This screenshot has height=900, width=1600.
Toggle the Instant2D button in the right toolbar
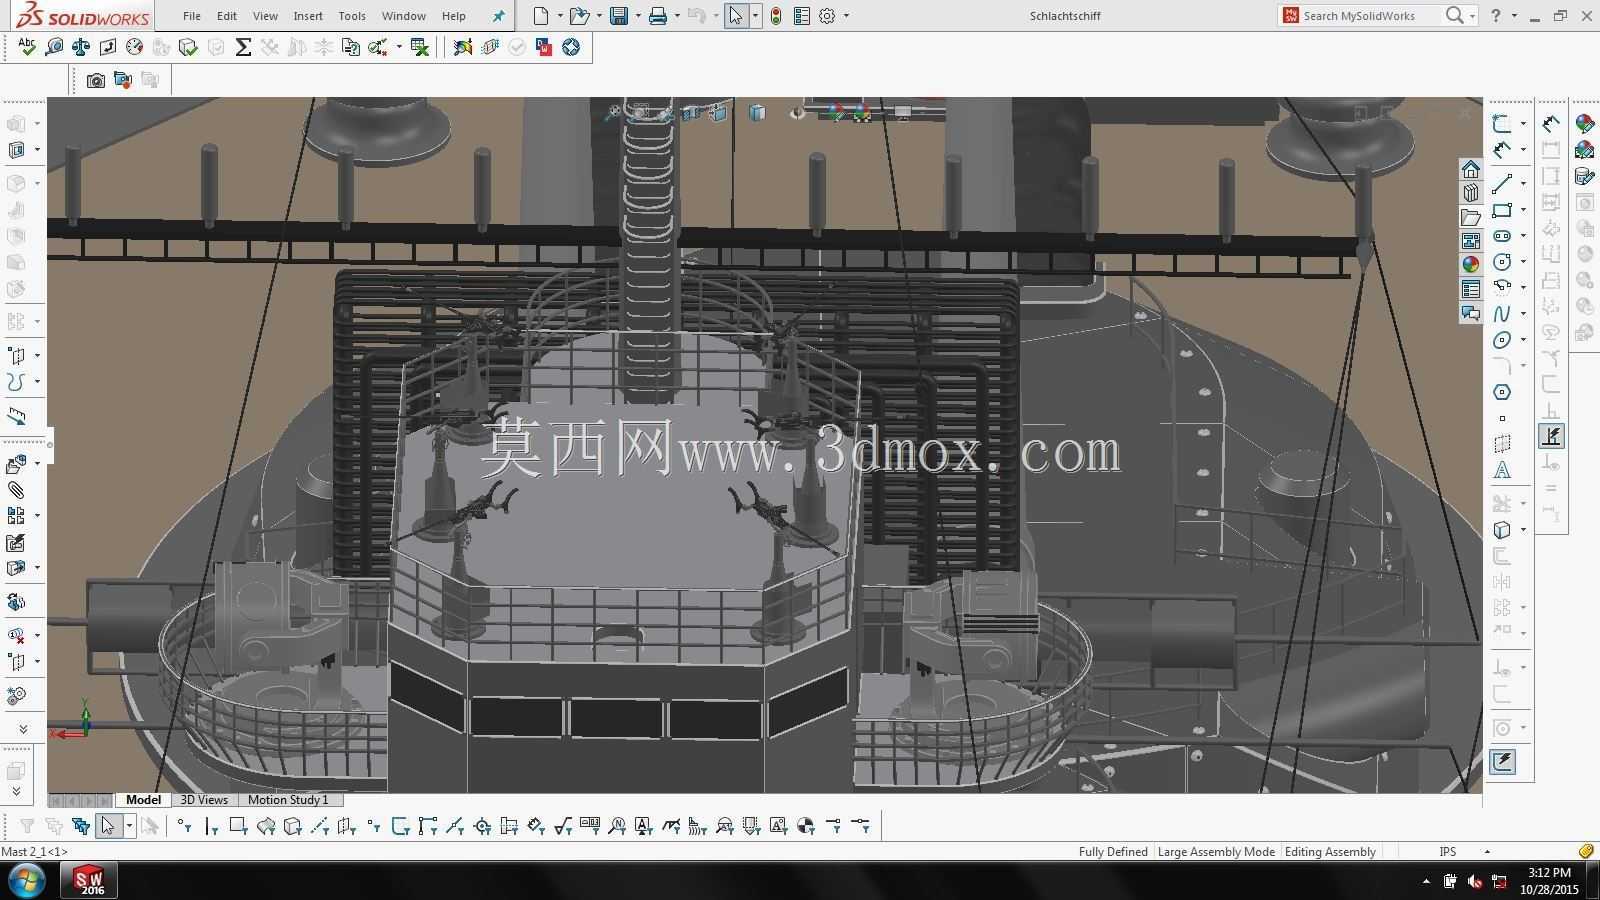click(1502, 762)
